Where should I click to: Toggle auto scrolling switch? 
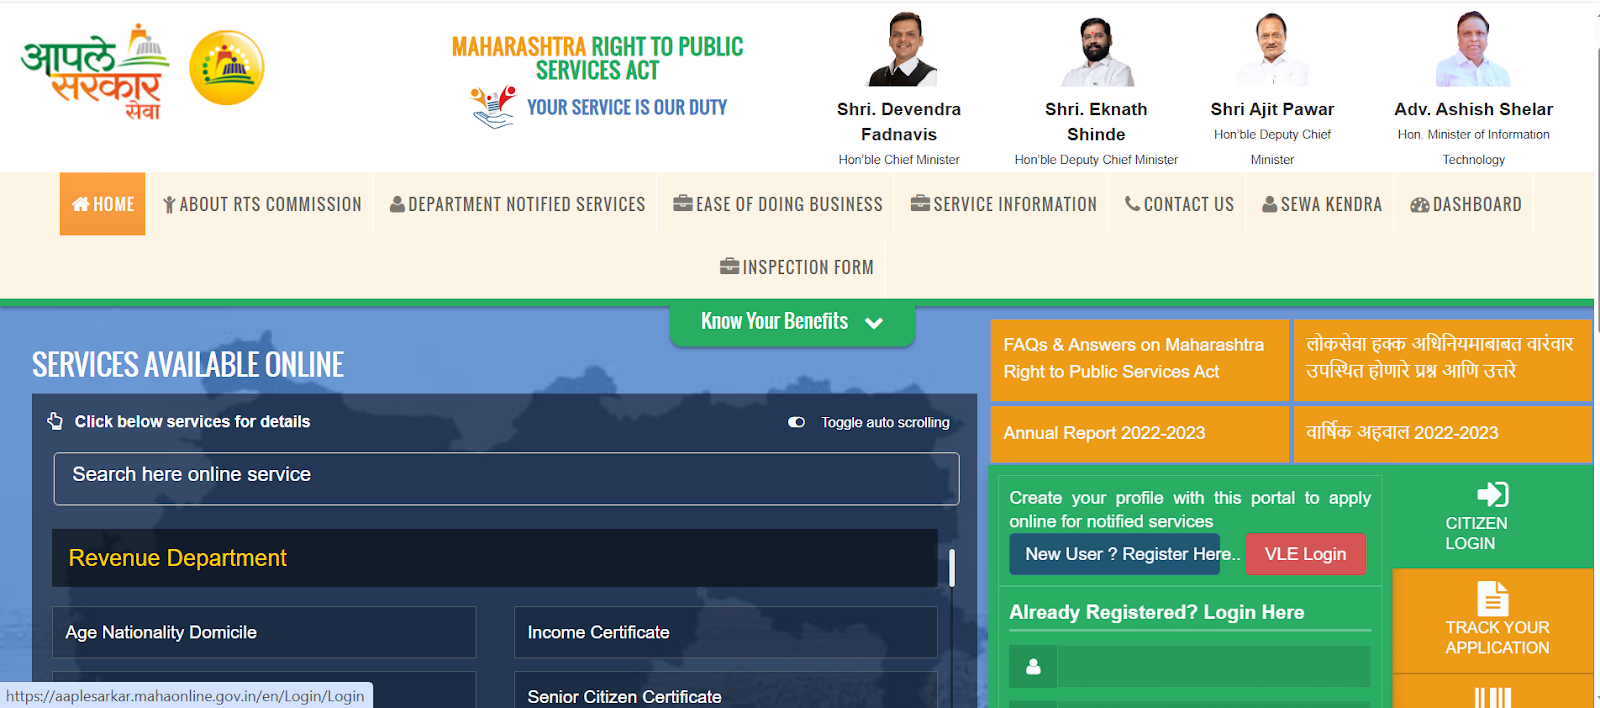click(796, 422)
